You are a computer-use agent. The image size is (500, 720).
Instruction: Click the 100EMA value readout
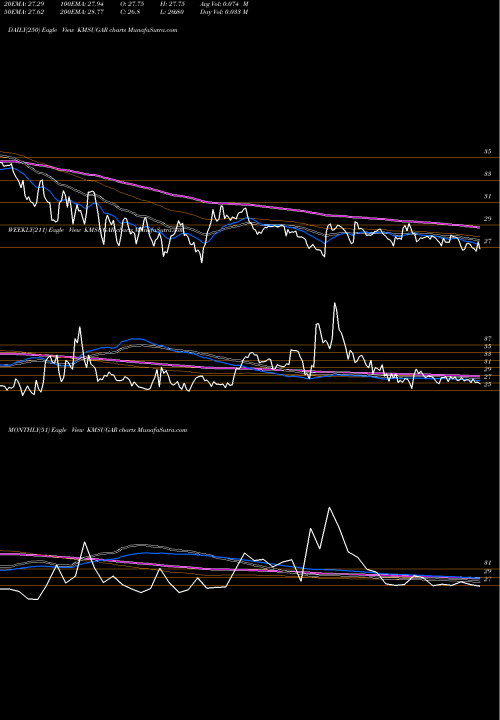(83, 4)
